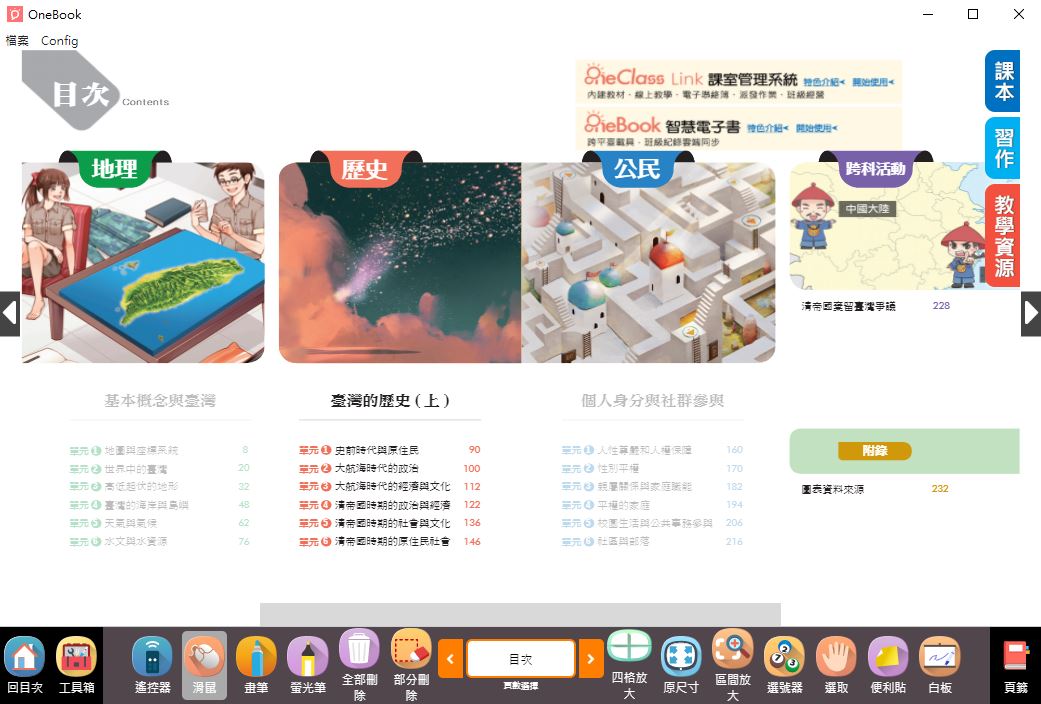Image resolution: width=1041 pixels, height=704 pixels.
Task: Open civics unit 平權的家庭
Action: point(652,505)
